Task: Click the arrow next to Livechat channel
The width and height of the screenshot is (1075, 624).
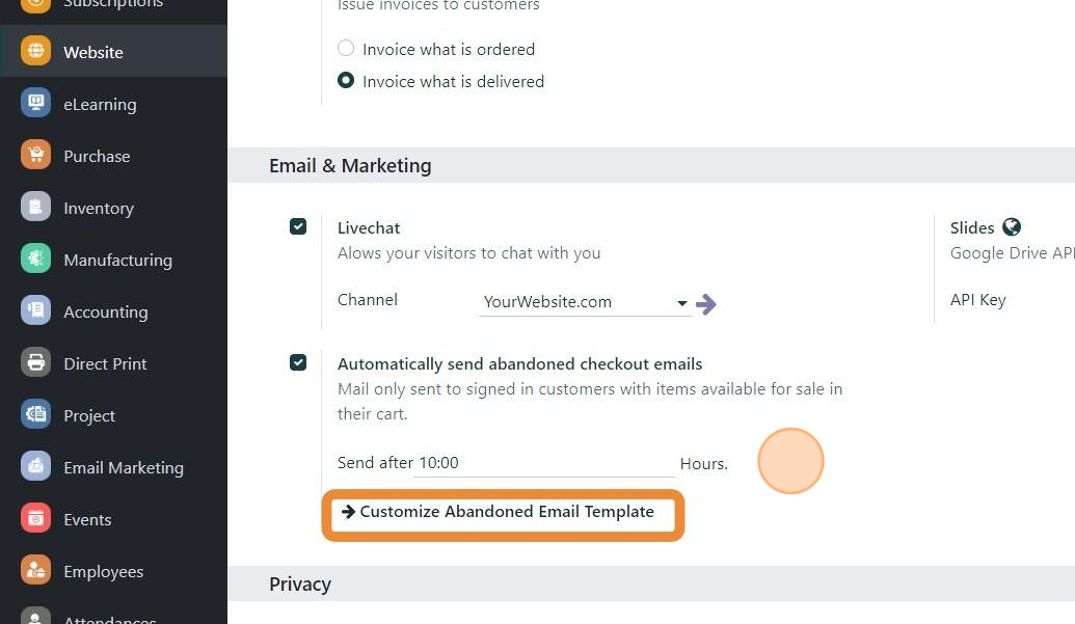Action: click(x=706, y=304)
